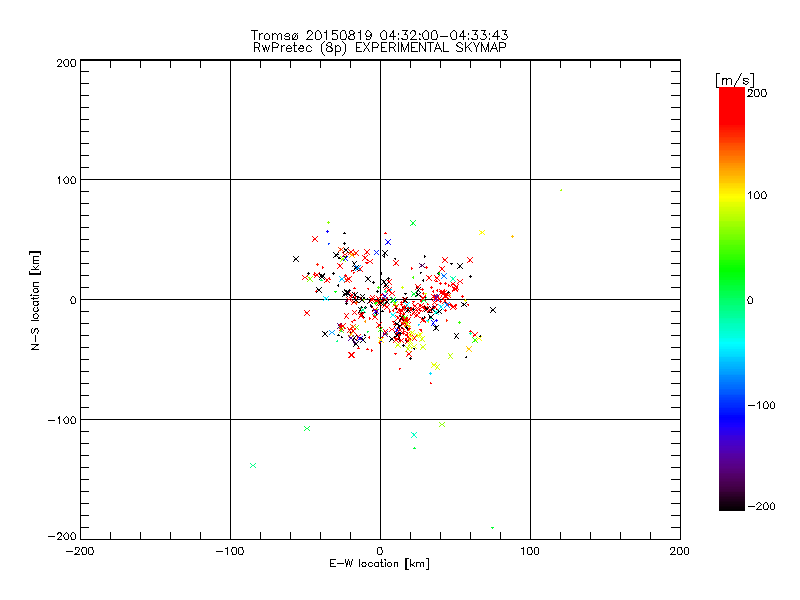Pick the yellow-green dot near 120 km east, 90 km north
The width and height of the screenshot is (800, 600).
coord(561,190)
